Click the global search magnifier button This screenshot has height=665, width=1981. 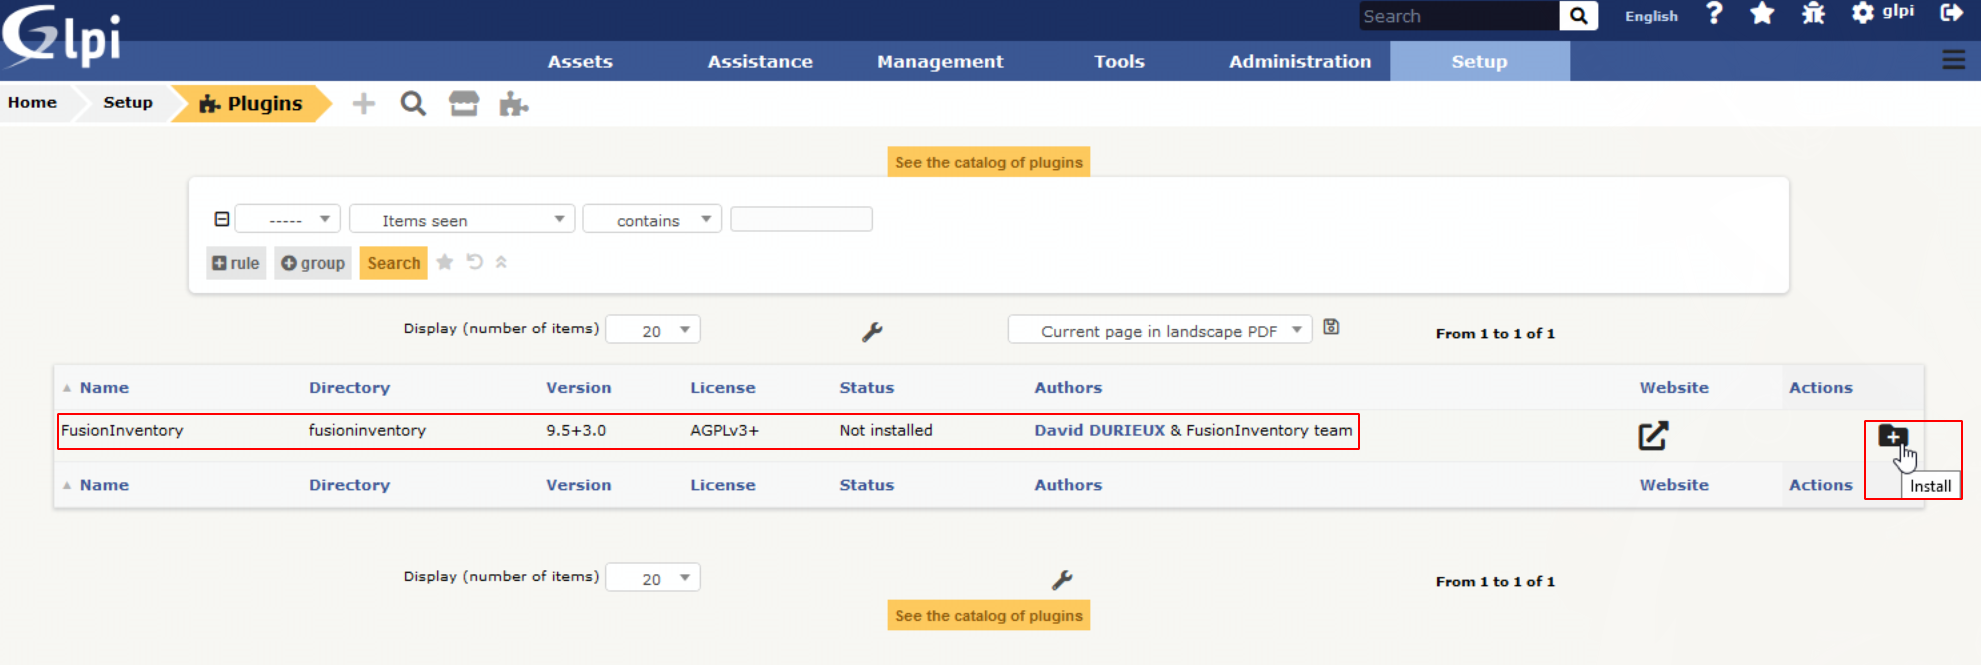(1578, 16)
